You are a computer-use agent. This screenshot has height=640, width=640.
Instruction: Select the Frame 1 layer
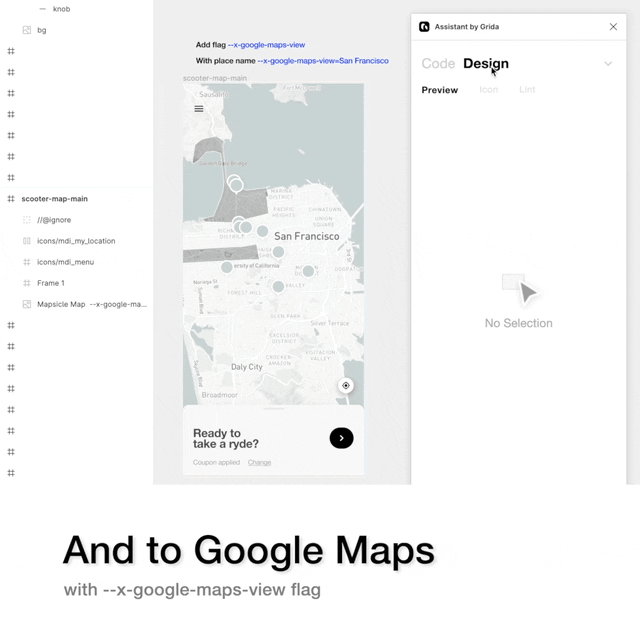pos(76,283)
